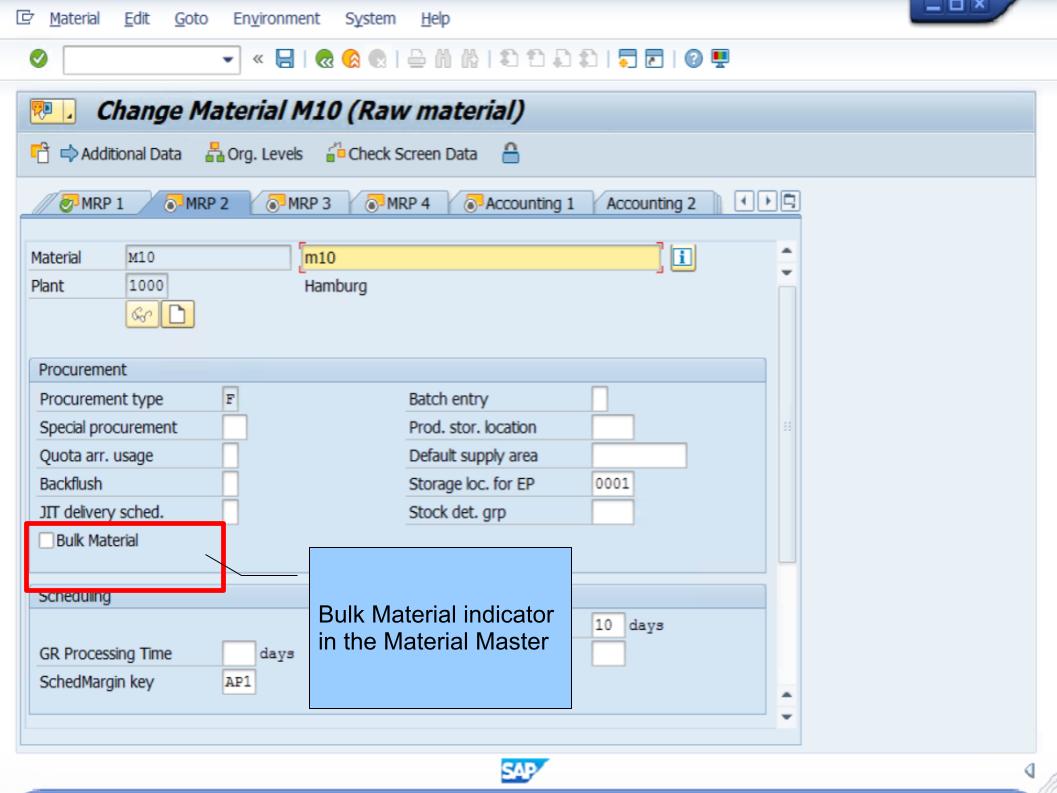Click the Find binoculars icon
Screen dimensions: 1057x793
pos(443,59)
